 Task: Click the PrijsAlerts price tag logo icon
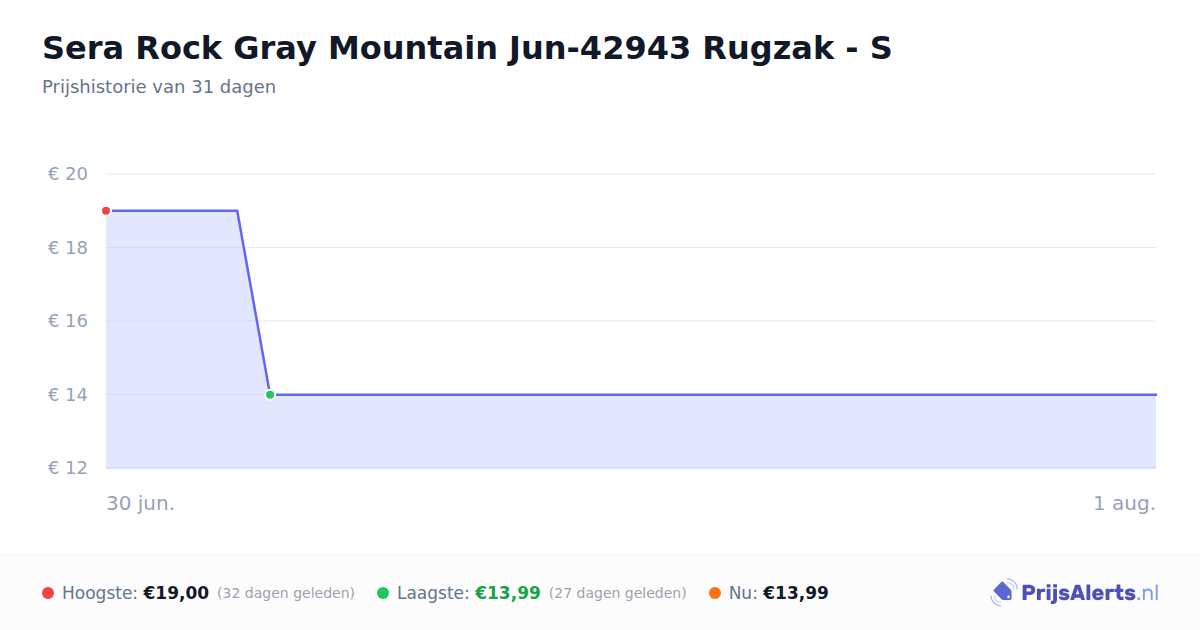point(1003,593)
